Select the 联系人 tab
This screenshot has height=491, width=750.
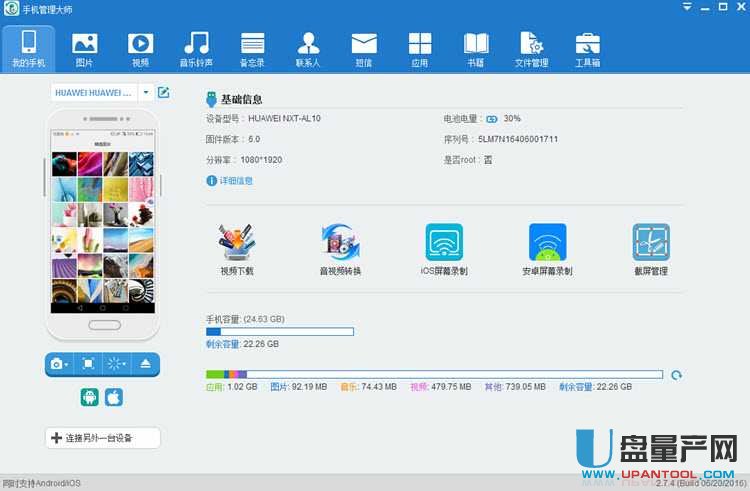click(x=308, y=49)
